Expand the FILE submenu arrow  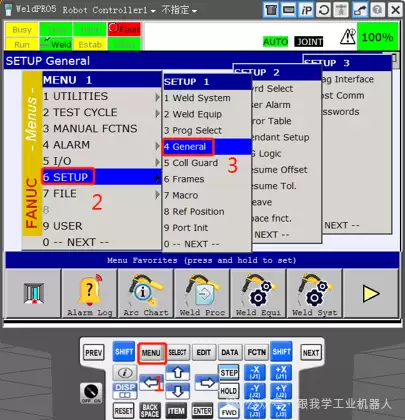[x=157, y=194]
